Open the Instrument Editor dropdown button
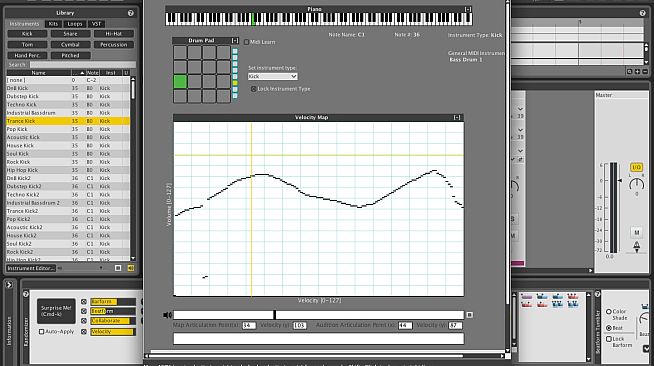Image resolution: width=654 pixels, height=366 pixels. [30, 268]
